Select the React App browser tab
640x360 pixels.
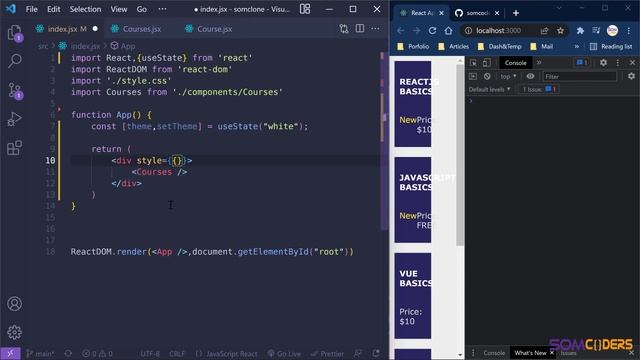(421, 13)
